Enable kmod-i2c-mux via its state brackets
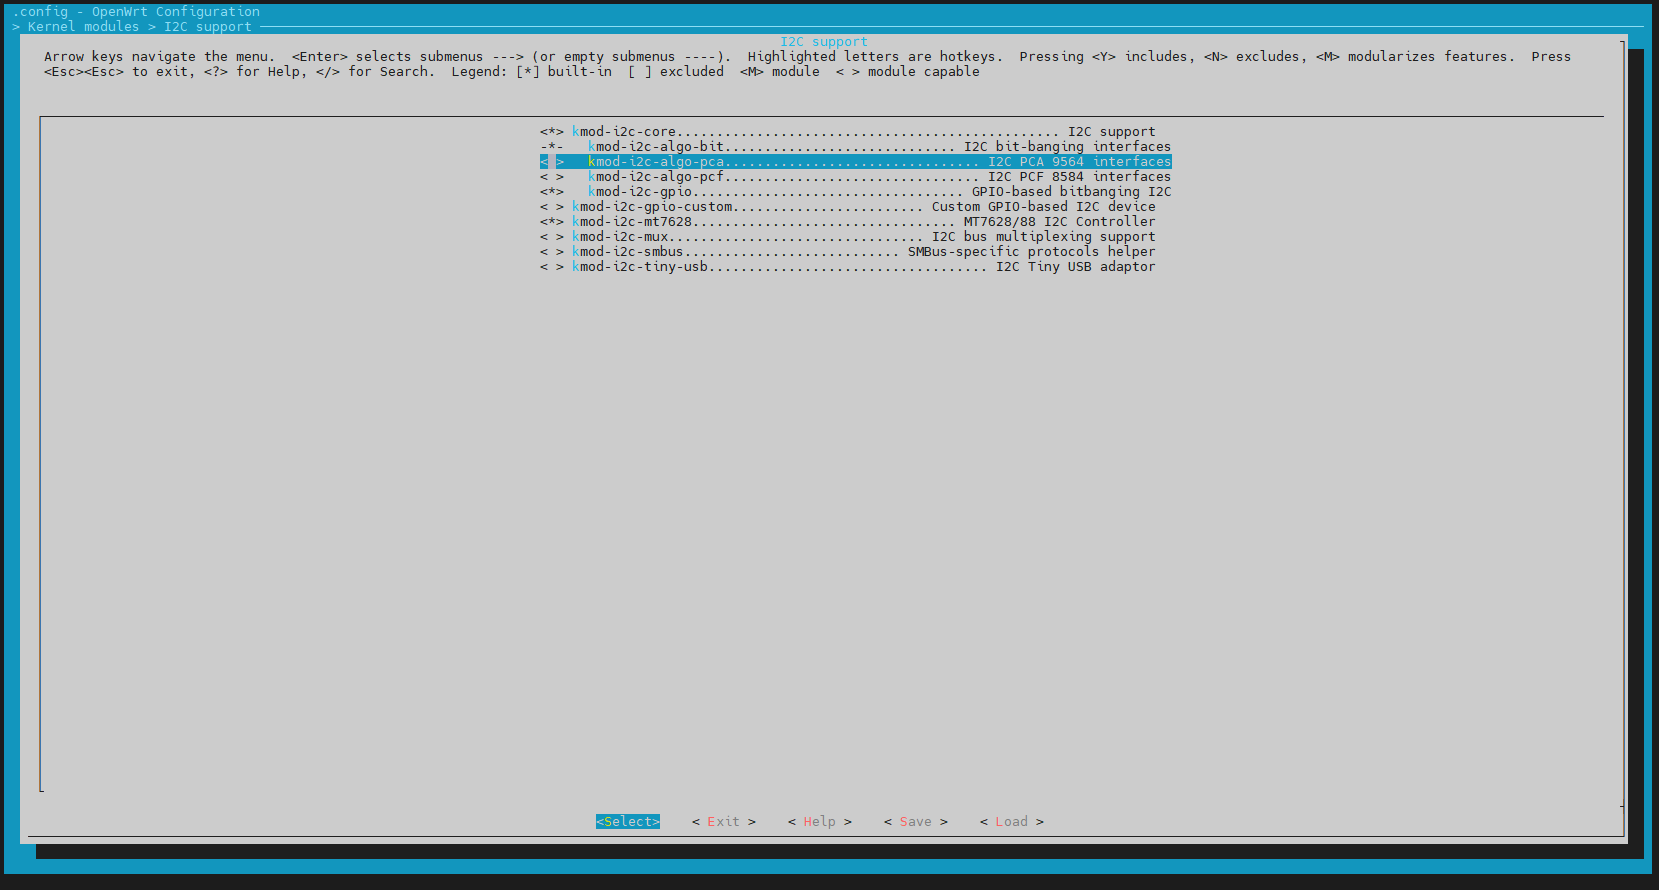Screen dimensions: 1659x890 [x=552, y=237]
